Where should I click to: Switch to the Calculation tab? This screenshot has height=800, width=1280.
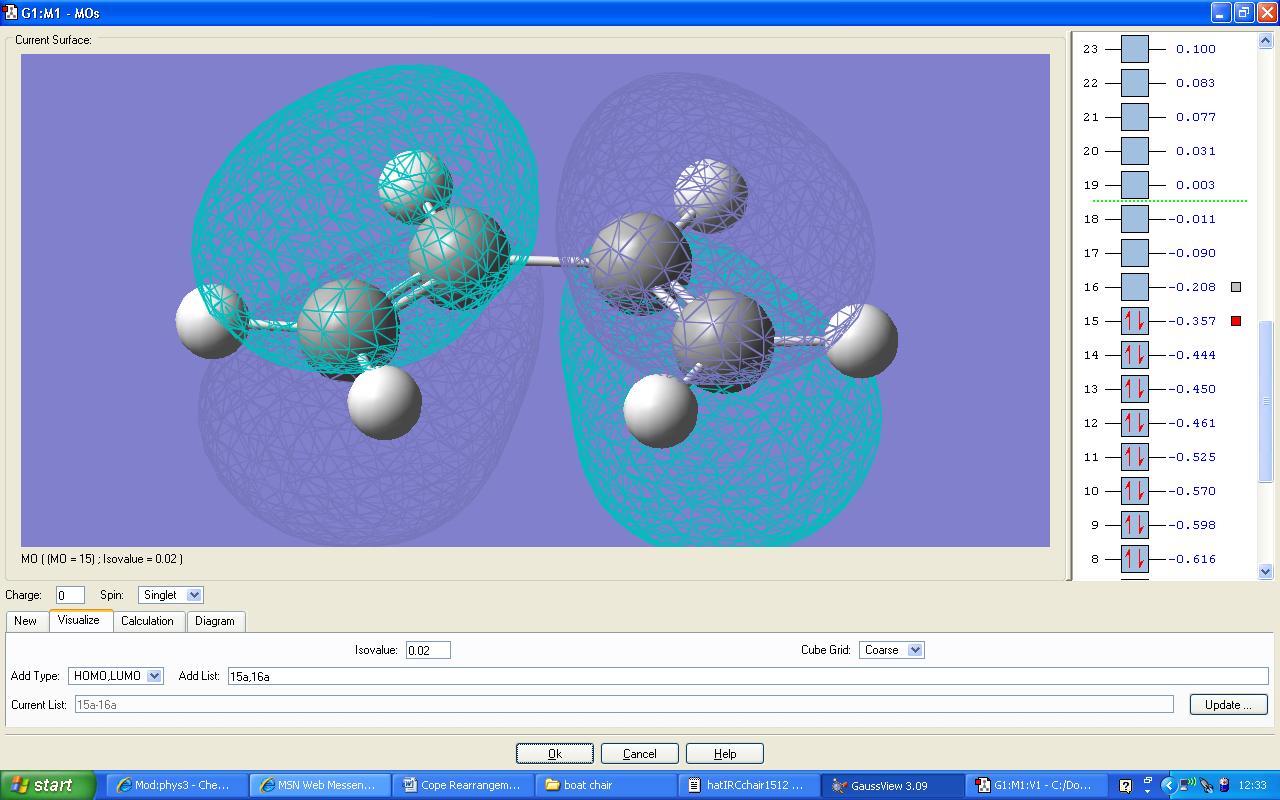click(x=147, y=621)
